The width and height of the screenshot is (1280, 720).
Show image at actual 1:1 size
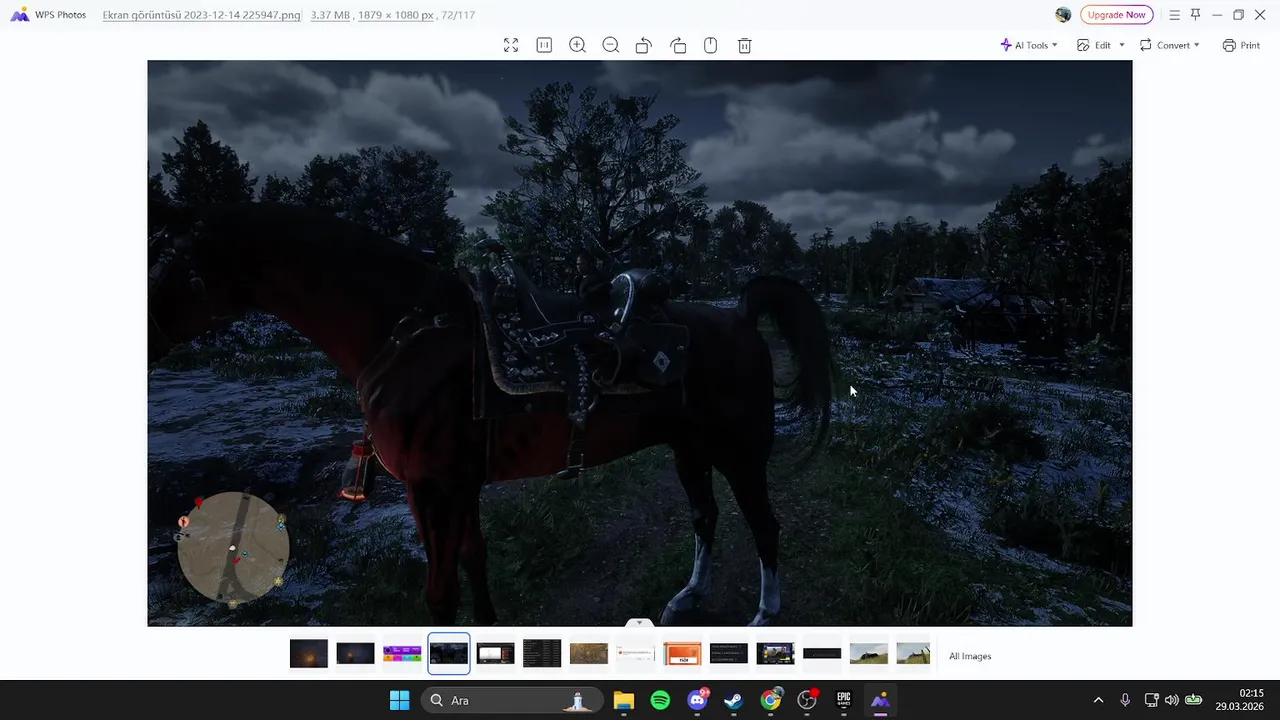[x=544, y=45]
